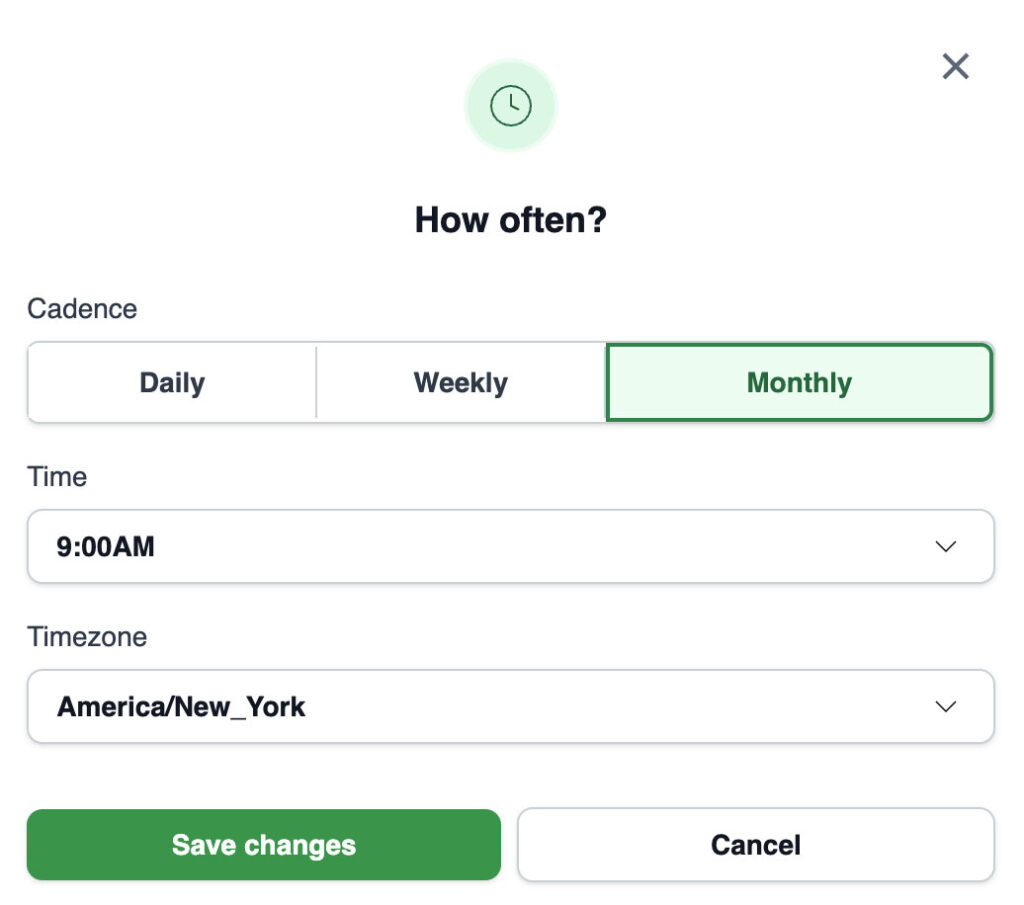1024x905 pixels.
Task: Click the chevron arrow in Timezone field
Action: [x=945, y=706]
